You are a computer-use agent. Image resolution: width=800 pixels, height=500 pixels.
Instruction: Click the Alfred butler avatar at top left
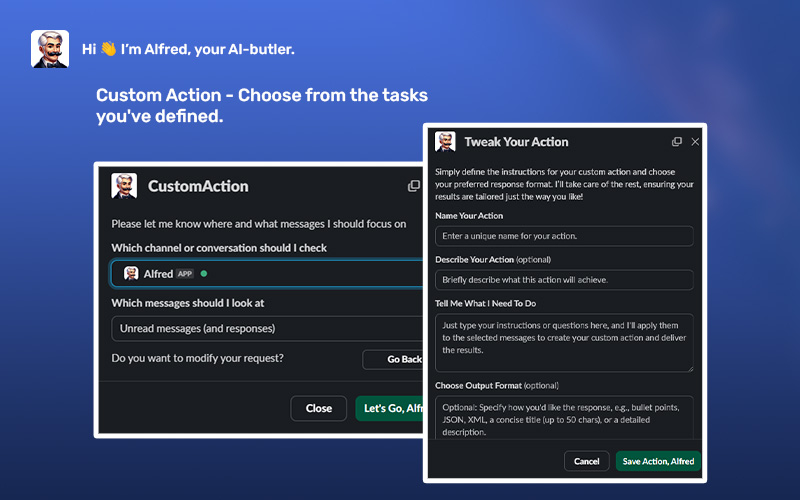50,49
